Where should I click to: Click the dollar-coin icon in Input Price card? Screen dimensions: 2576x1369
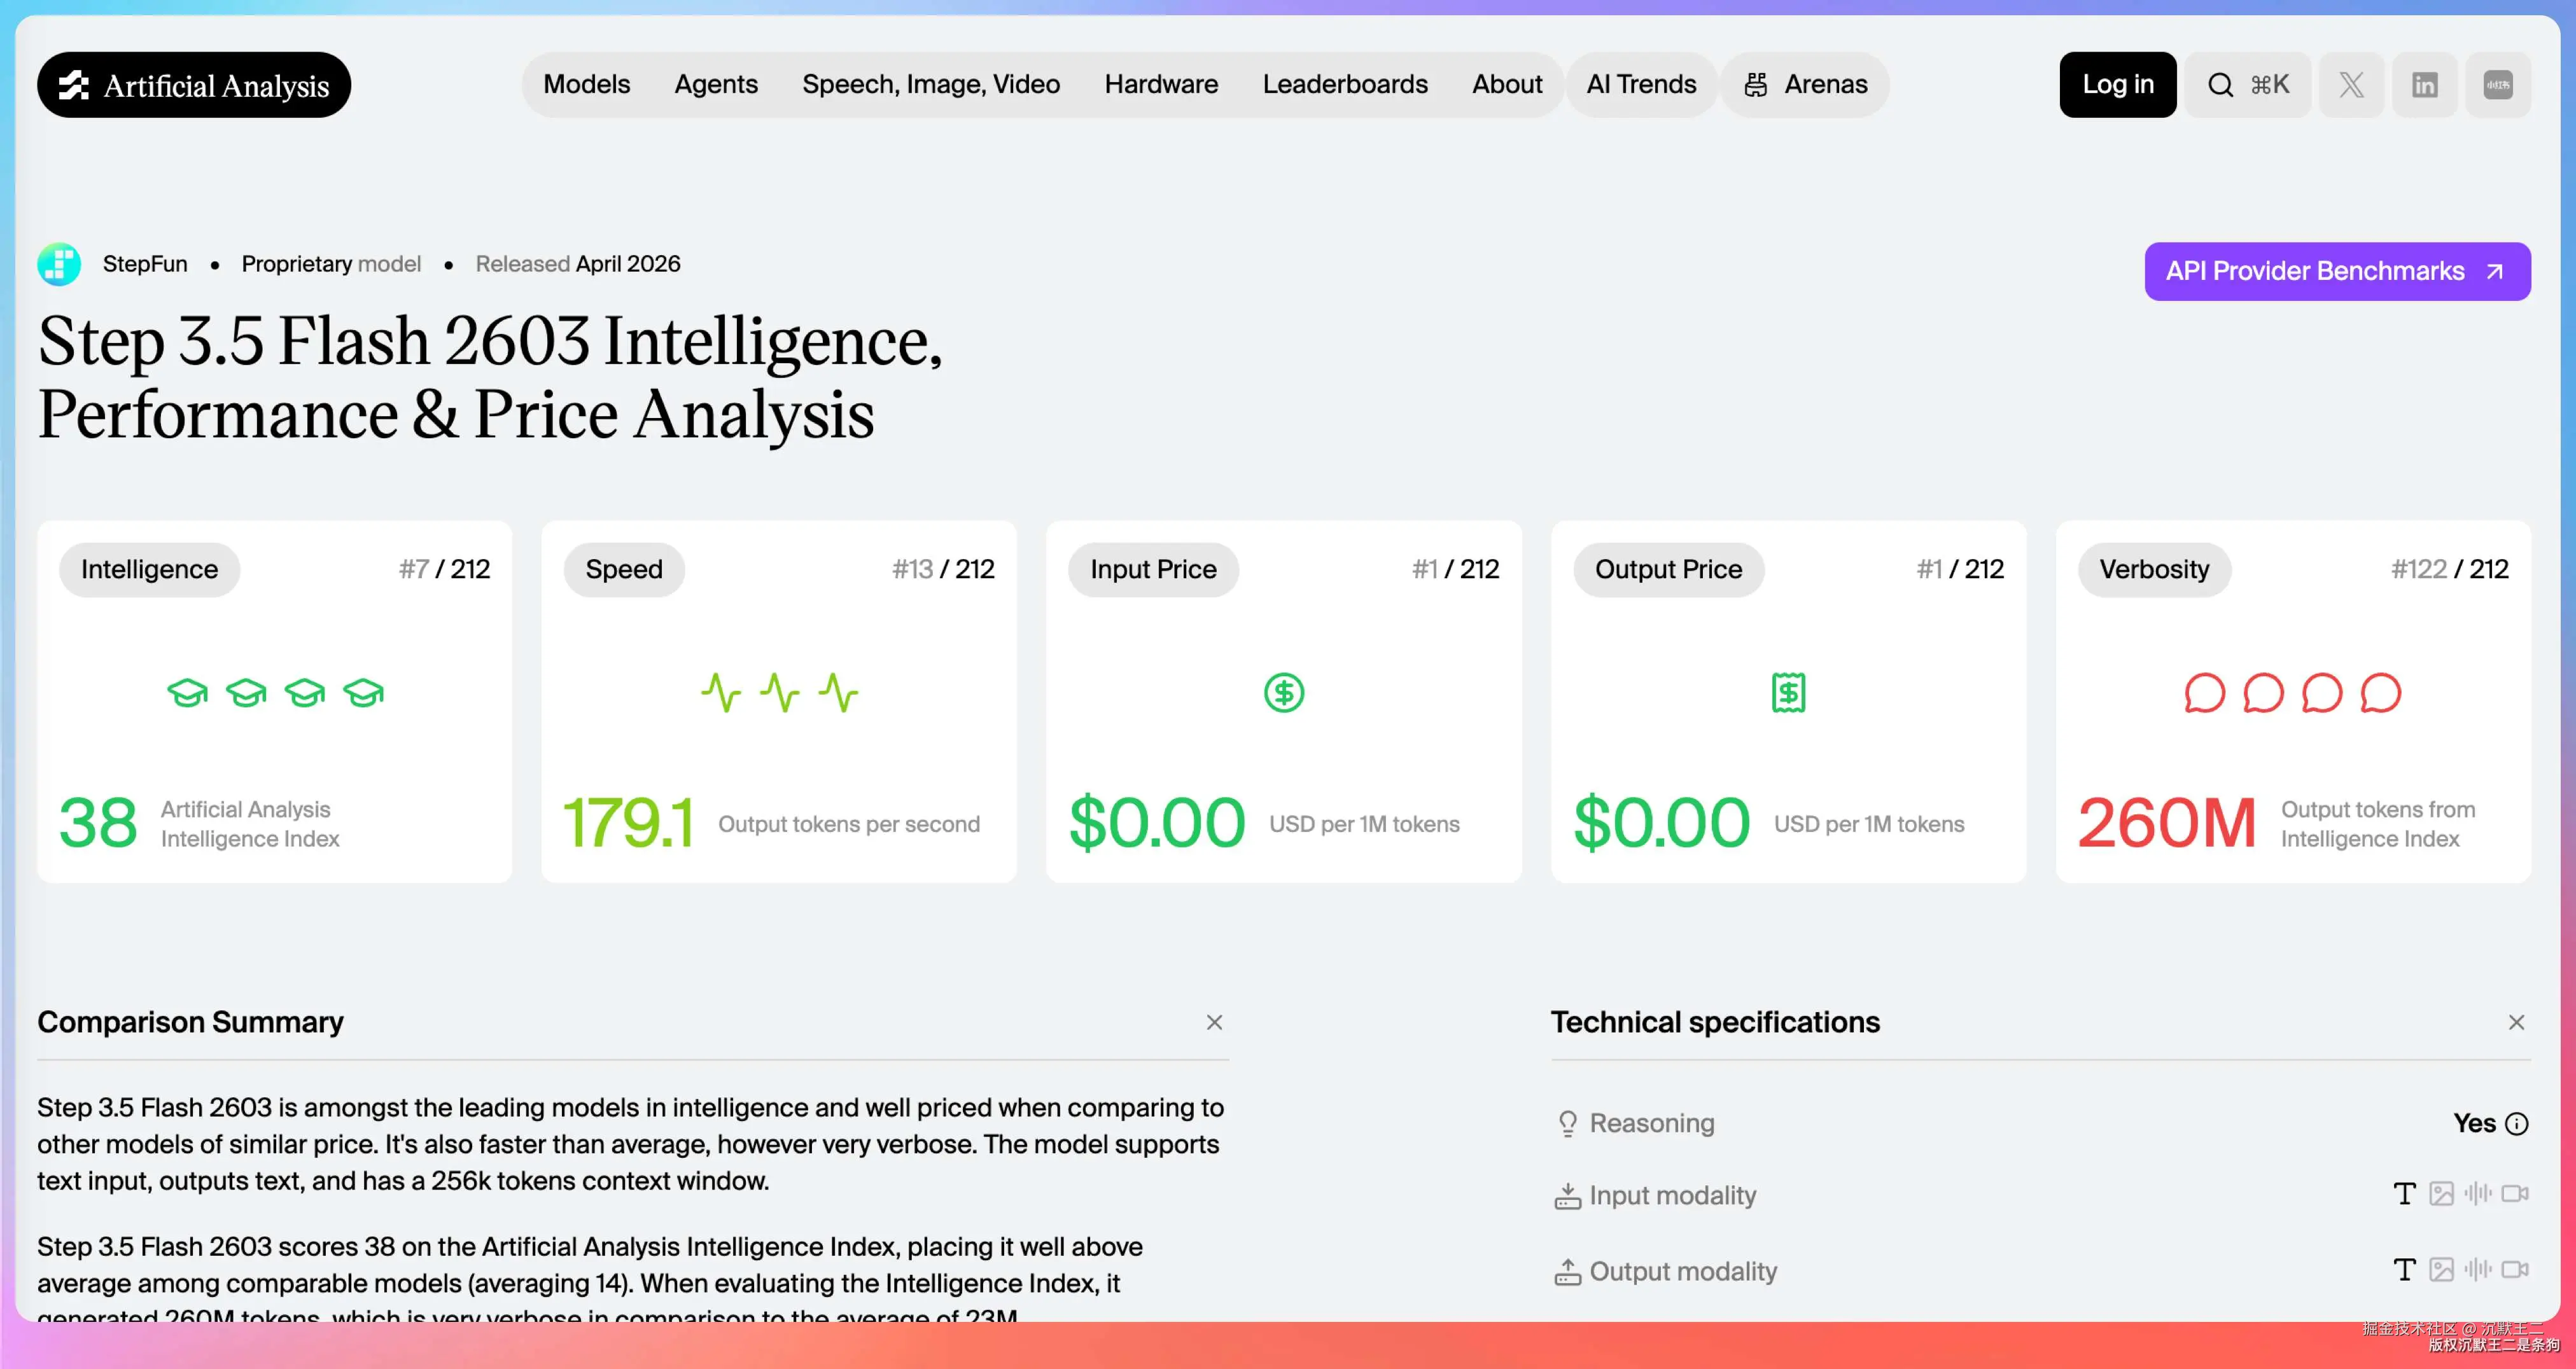click(x=1284, y=692)
